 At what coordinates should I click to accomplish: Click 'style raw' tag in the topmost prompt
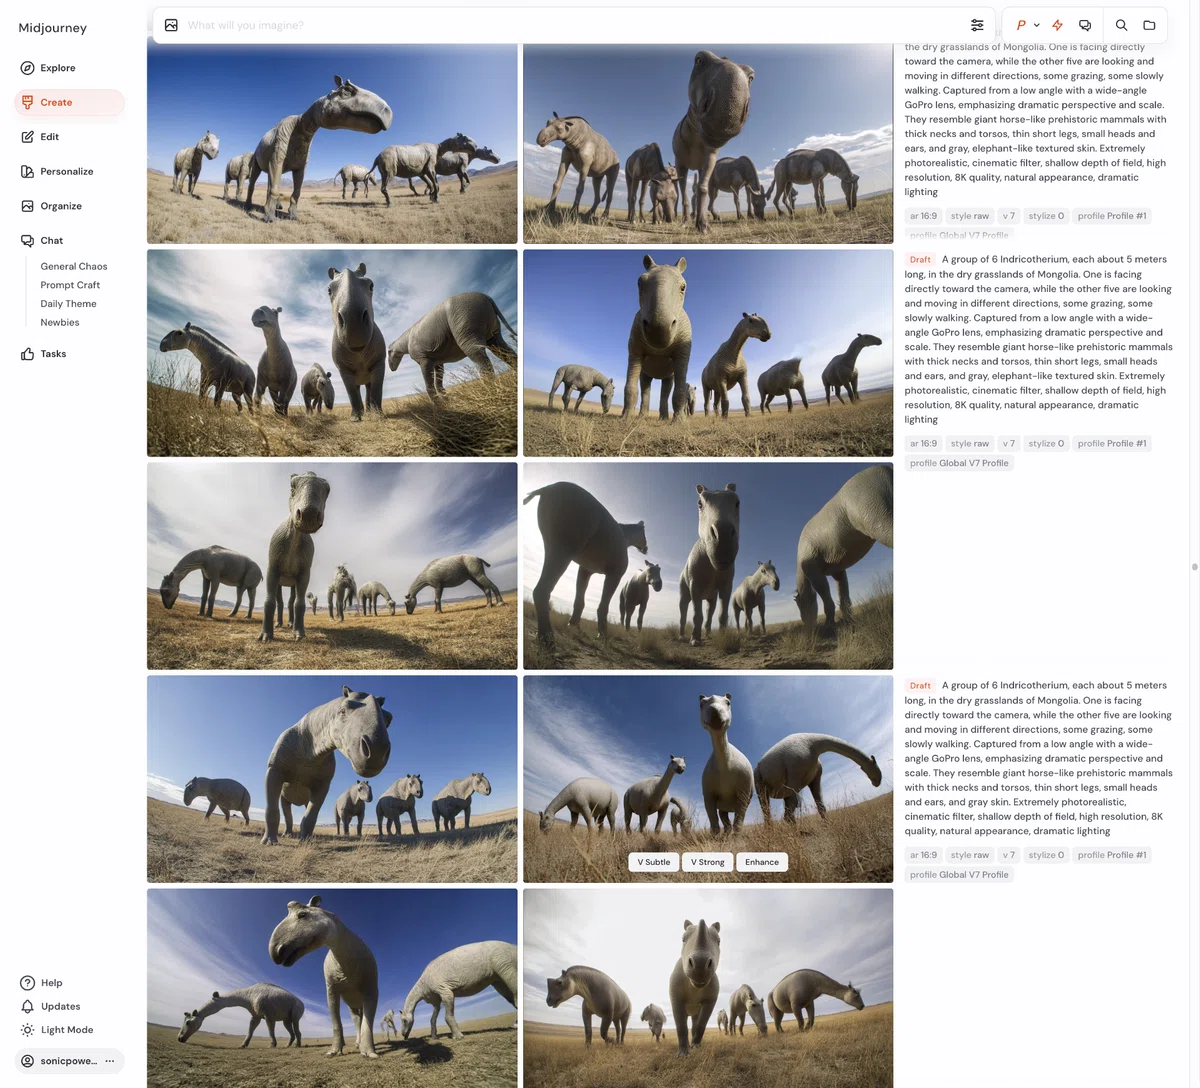[970, 216]
